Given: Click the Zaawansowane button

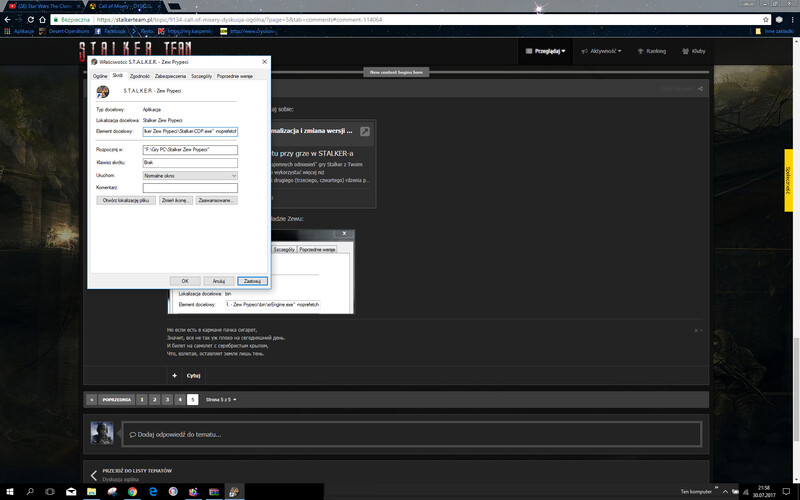Looking at the screenshot, I should pyautogui.click(x=217, y=201).
